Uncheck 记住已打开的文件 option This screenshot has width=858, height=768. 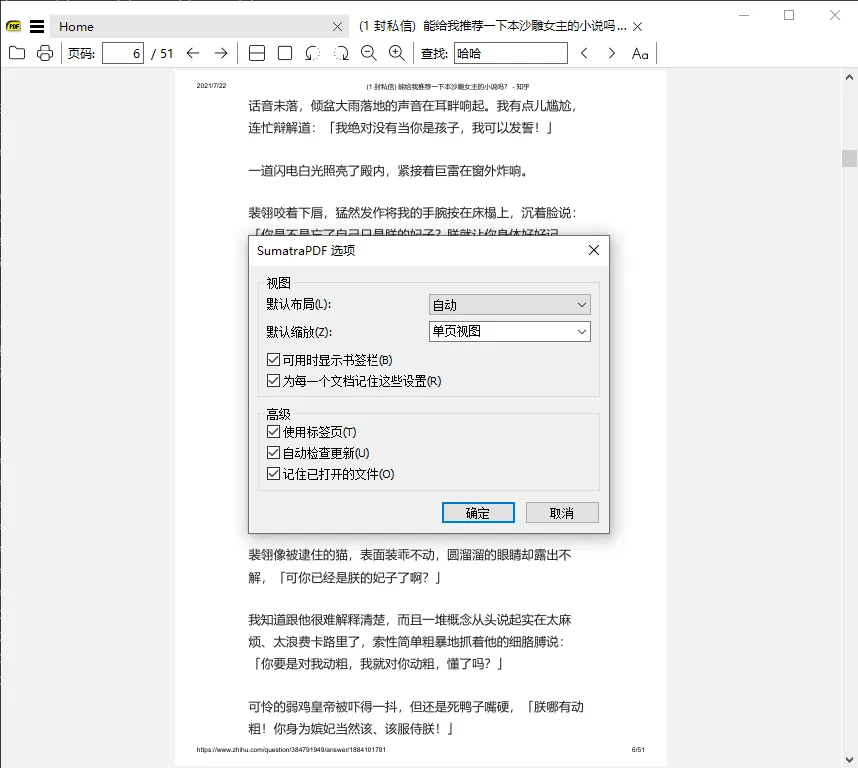point(273,473)
